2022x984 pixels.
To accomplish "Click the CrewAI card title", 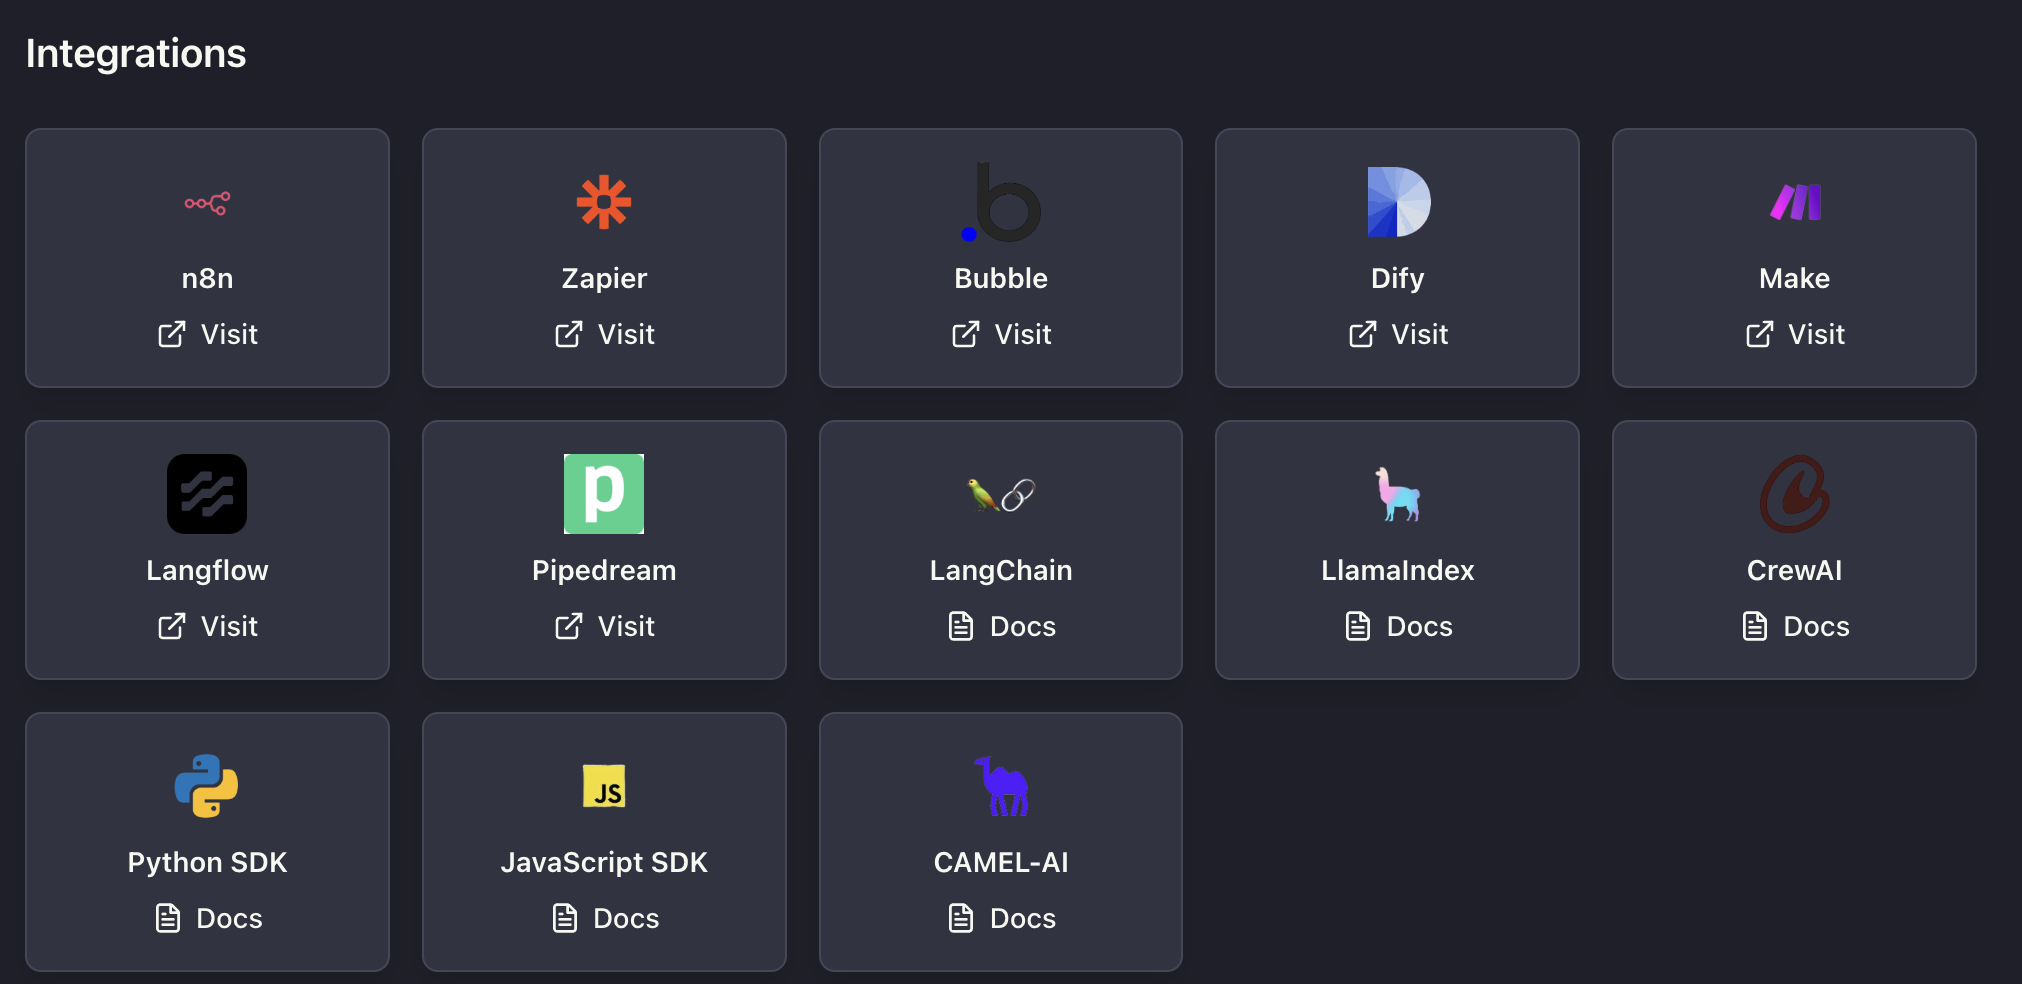I will click(x=1795, y=570).
